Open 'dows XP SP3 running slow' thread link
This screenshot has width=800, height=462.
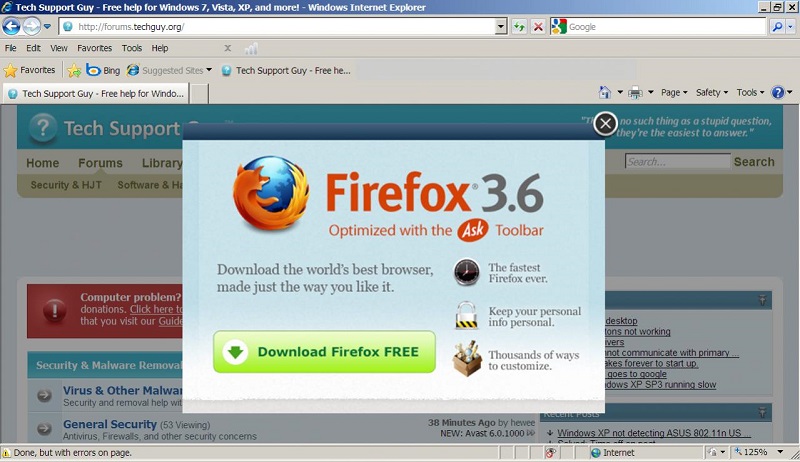click(661, 385)
